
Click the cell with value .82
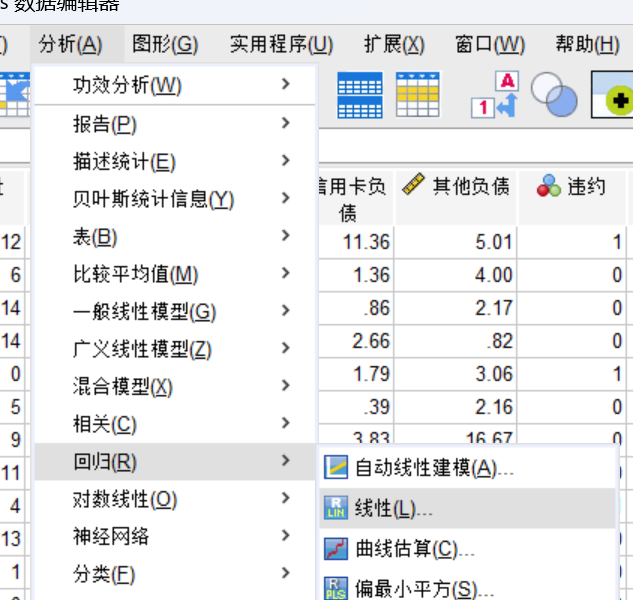click(456, 341)
